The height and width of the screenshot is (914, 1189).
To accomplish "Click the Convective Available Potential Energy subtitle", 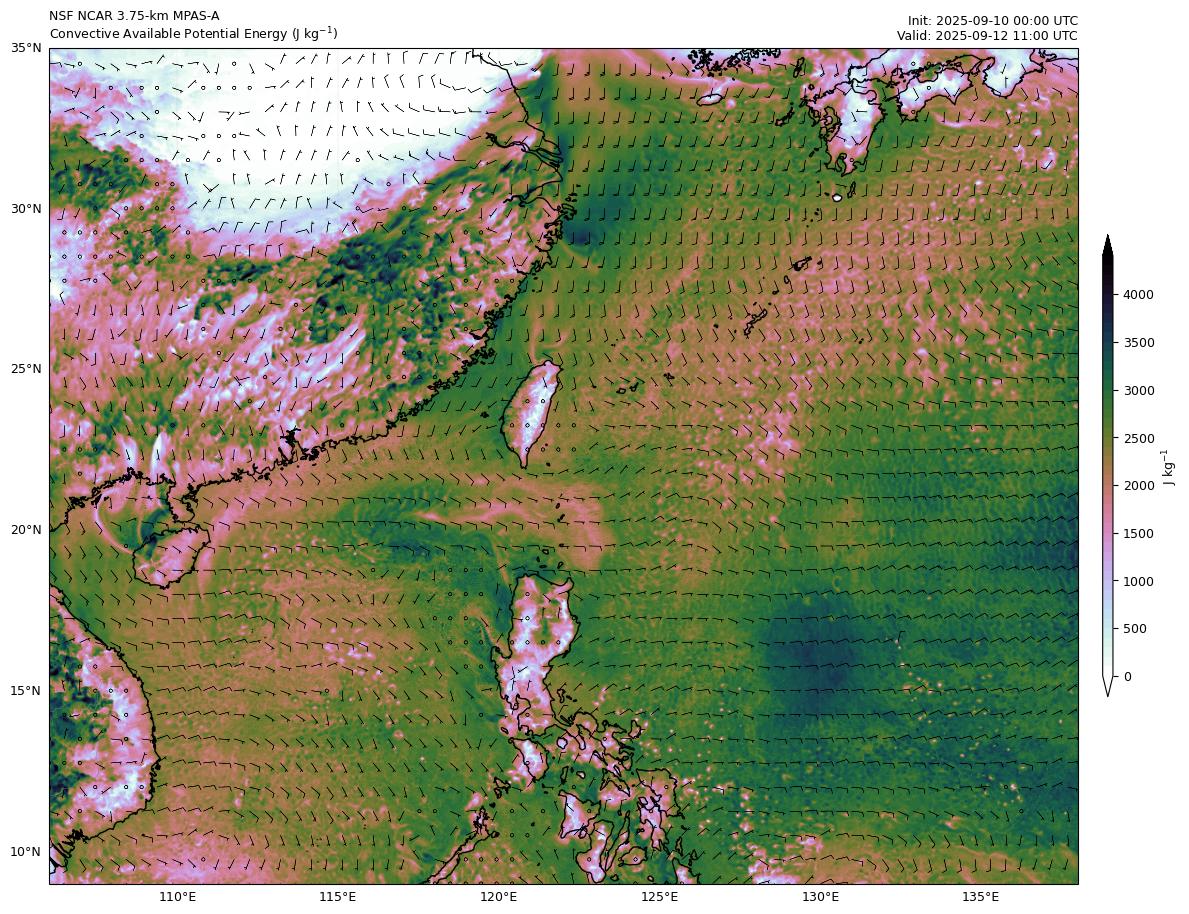I will click(193, 34).
